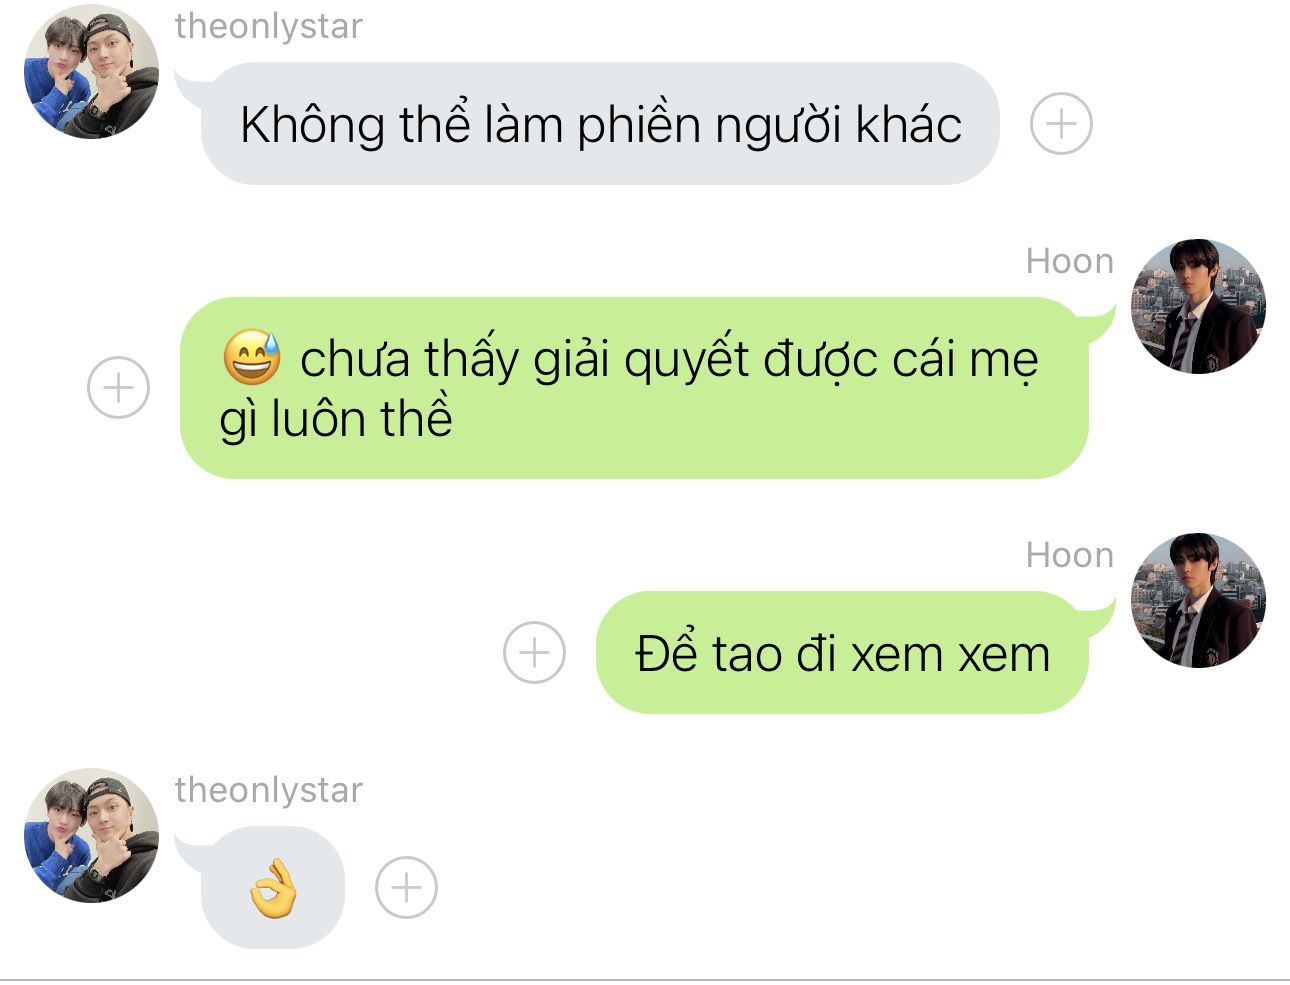This screenshot has height=985, width=1290.
Task: Select the "Không thể làm phiền người khác" bubble
Action: click(x=599, y=124)
